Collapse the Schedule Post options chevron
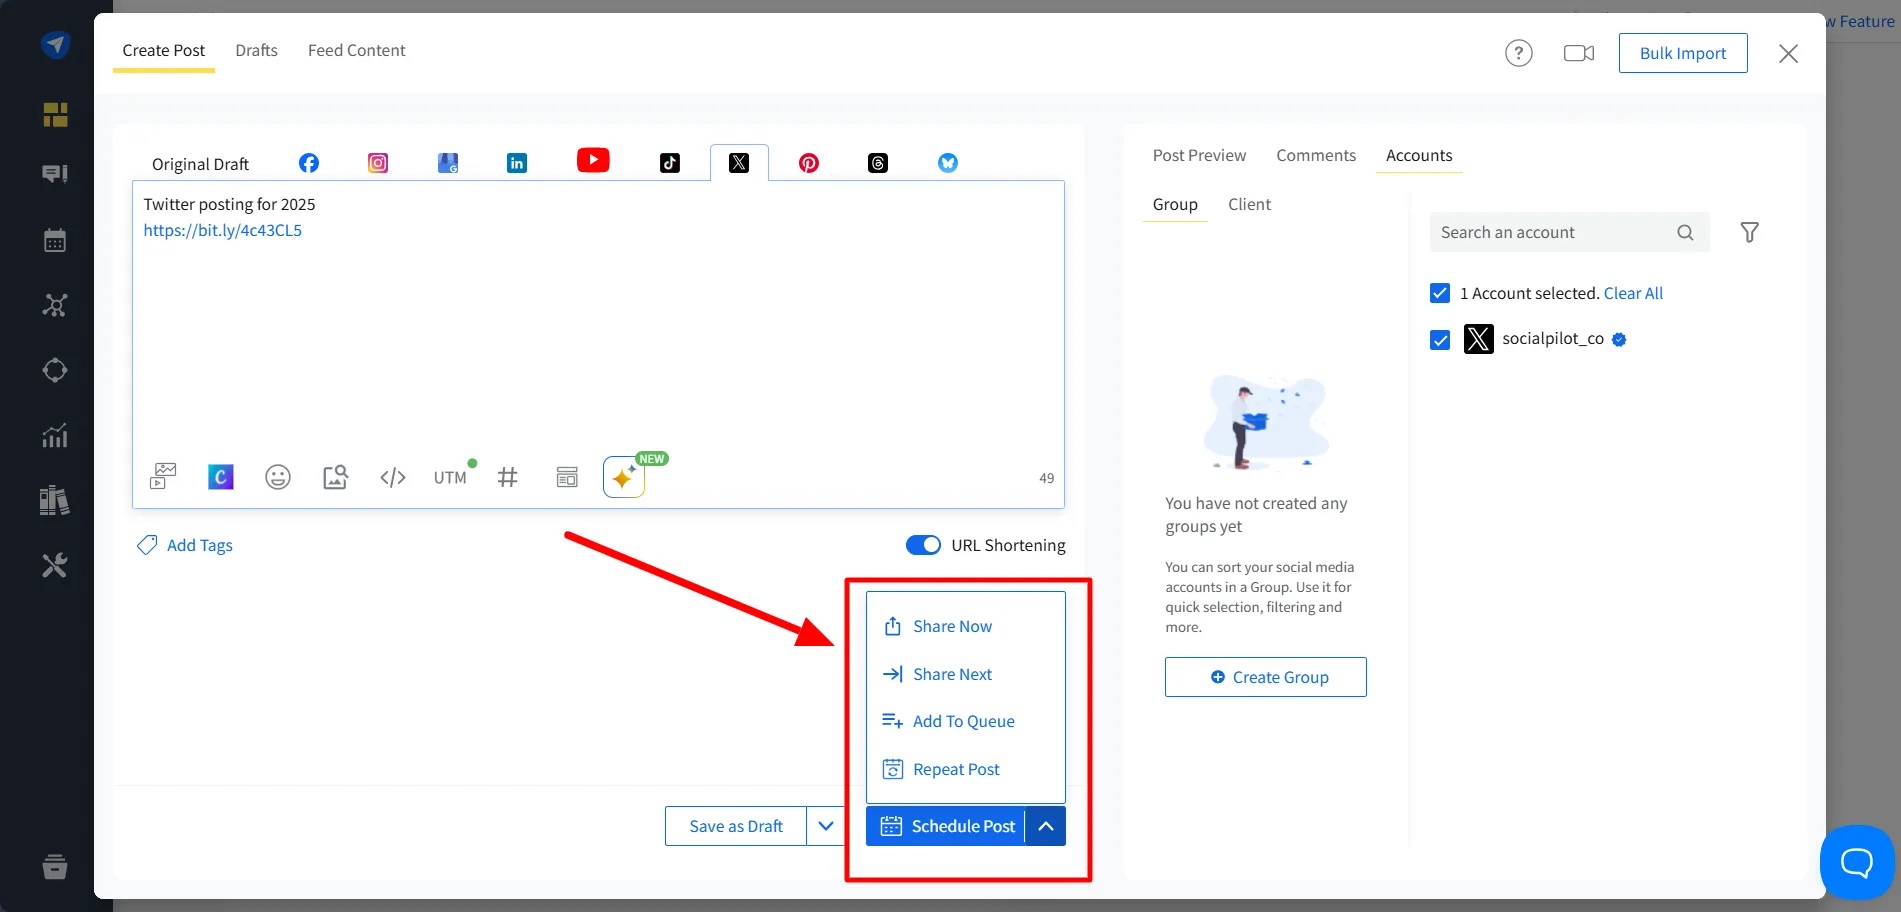 point(1046,825)
